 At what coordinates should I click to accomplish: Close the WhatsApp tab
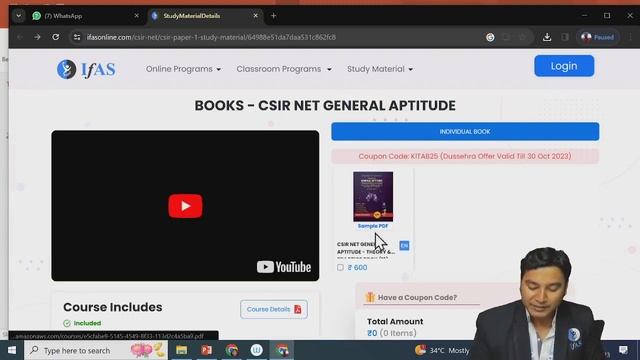[x=136, y=16]
